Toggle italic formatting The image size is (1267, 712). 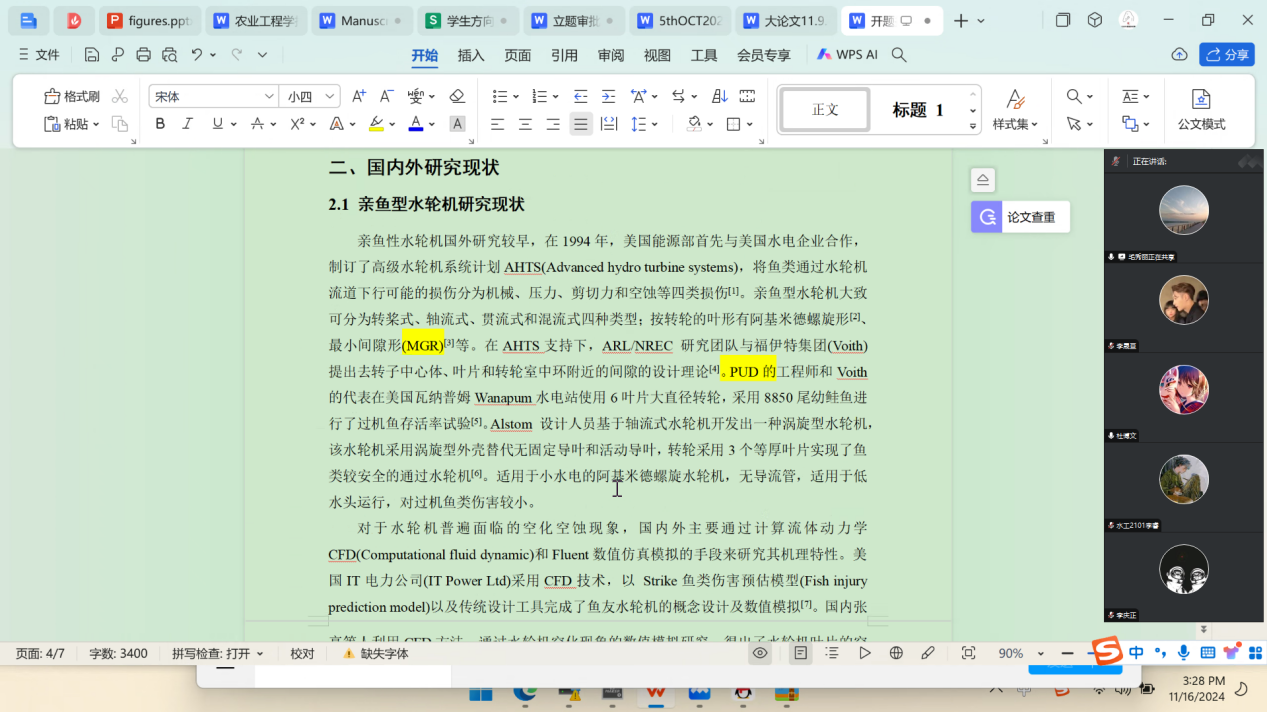tap(187, 124)
